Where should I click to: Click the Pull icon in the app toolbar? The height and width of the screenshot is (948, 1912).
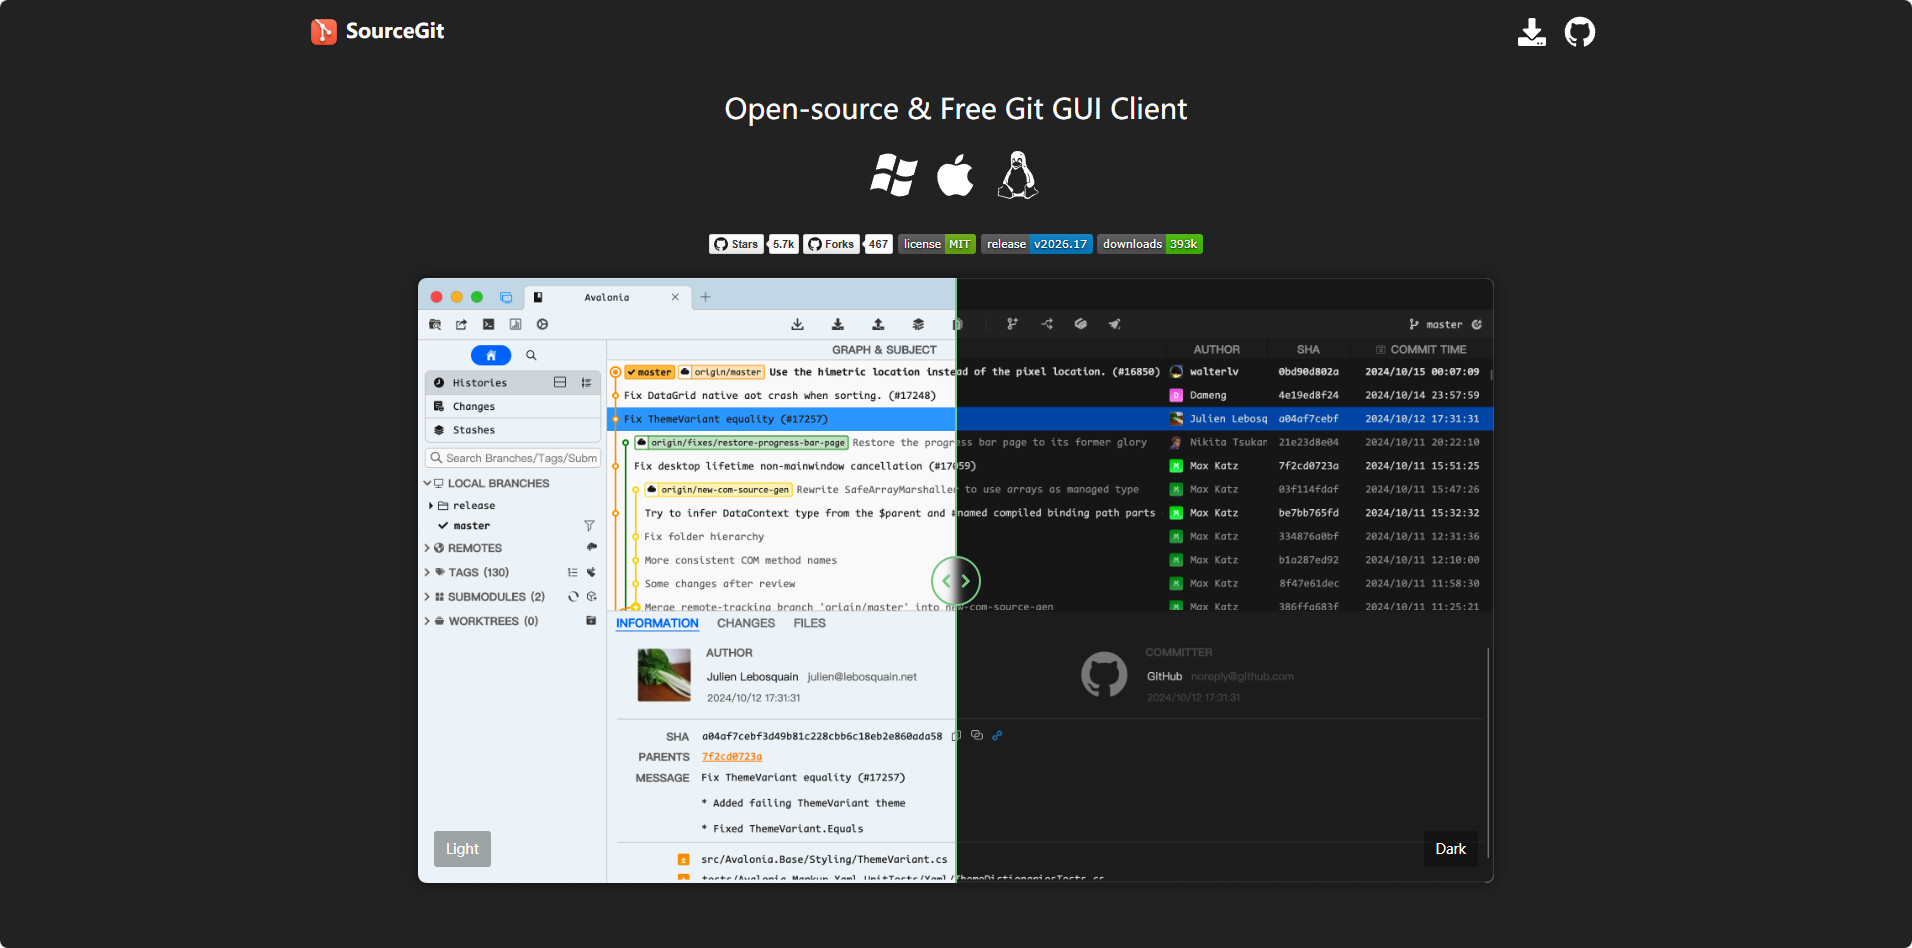[x=838, y=324]
